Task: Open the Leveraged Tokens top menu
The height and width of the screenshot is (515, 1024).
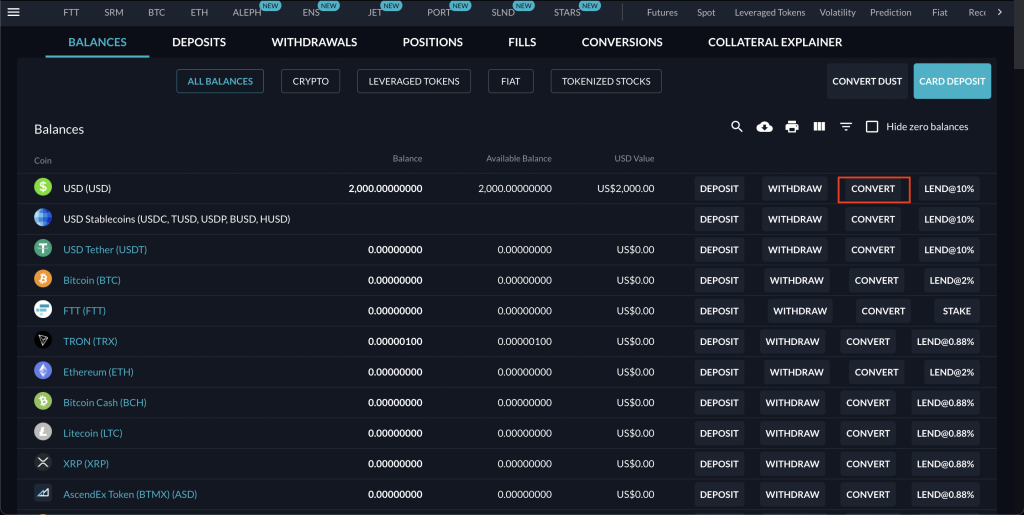Action: tap(770, 12)
